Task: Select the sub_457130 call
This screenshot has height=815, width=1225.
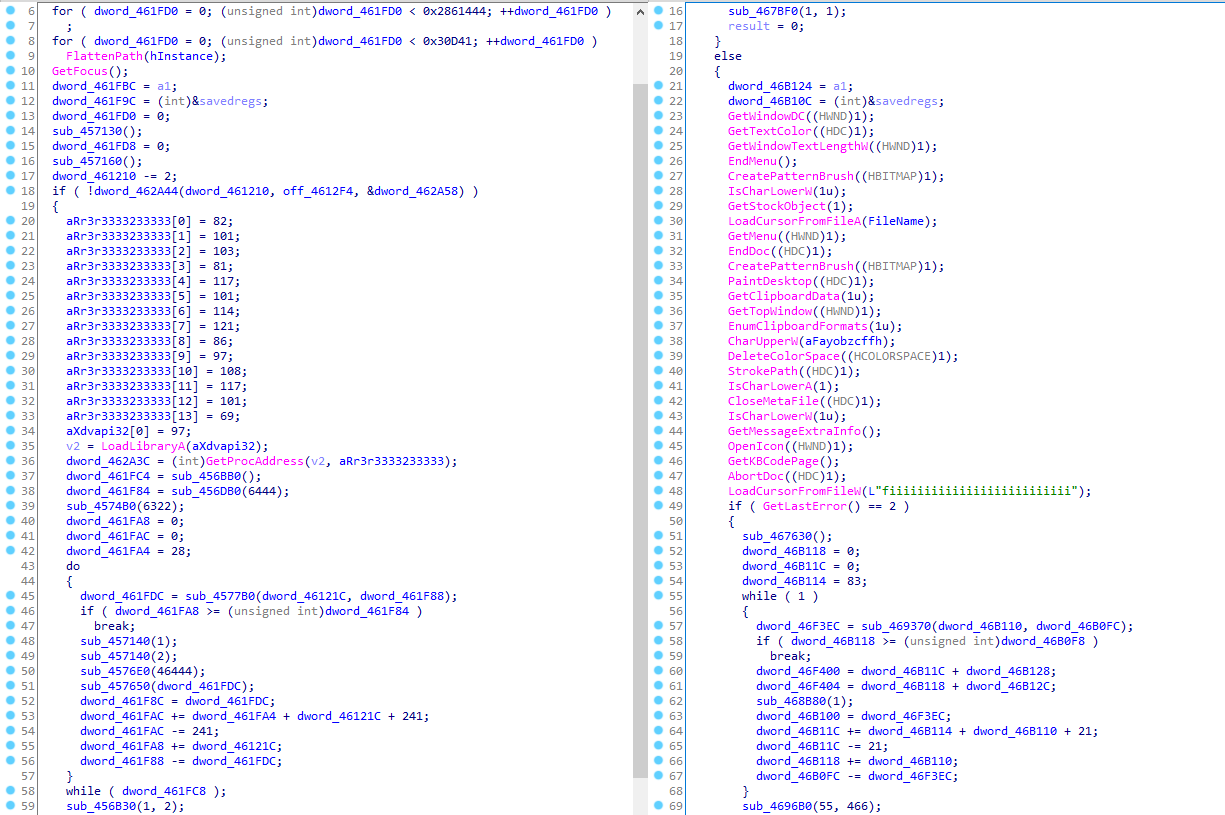Action: pyautogui.click(x=87, y=131)
